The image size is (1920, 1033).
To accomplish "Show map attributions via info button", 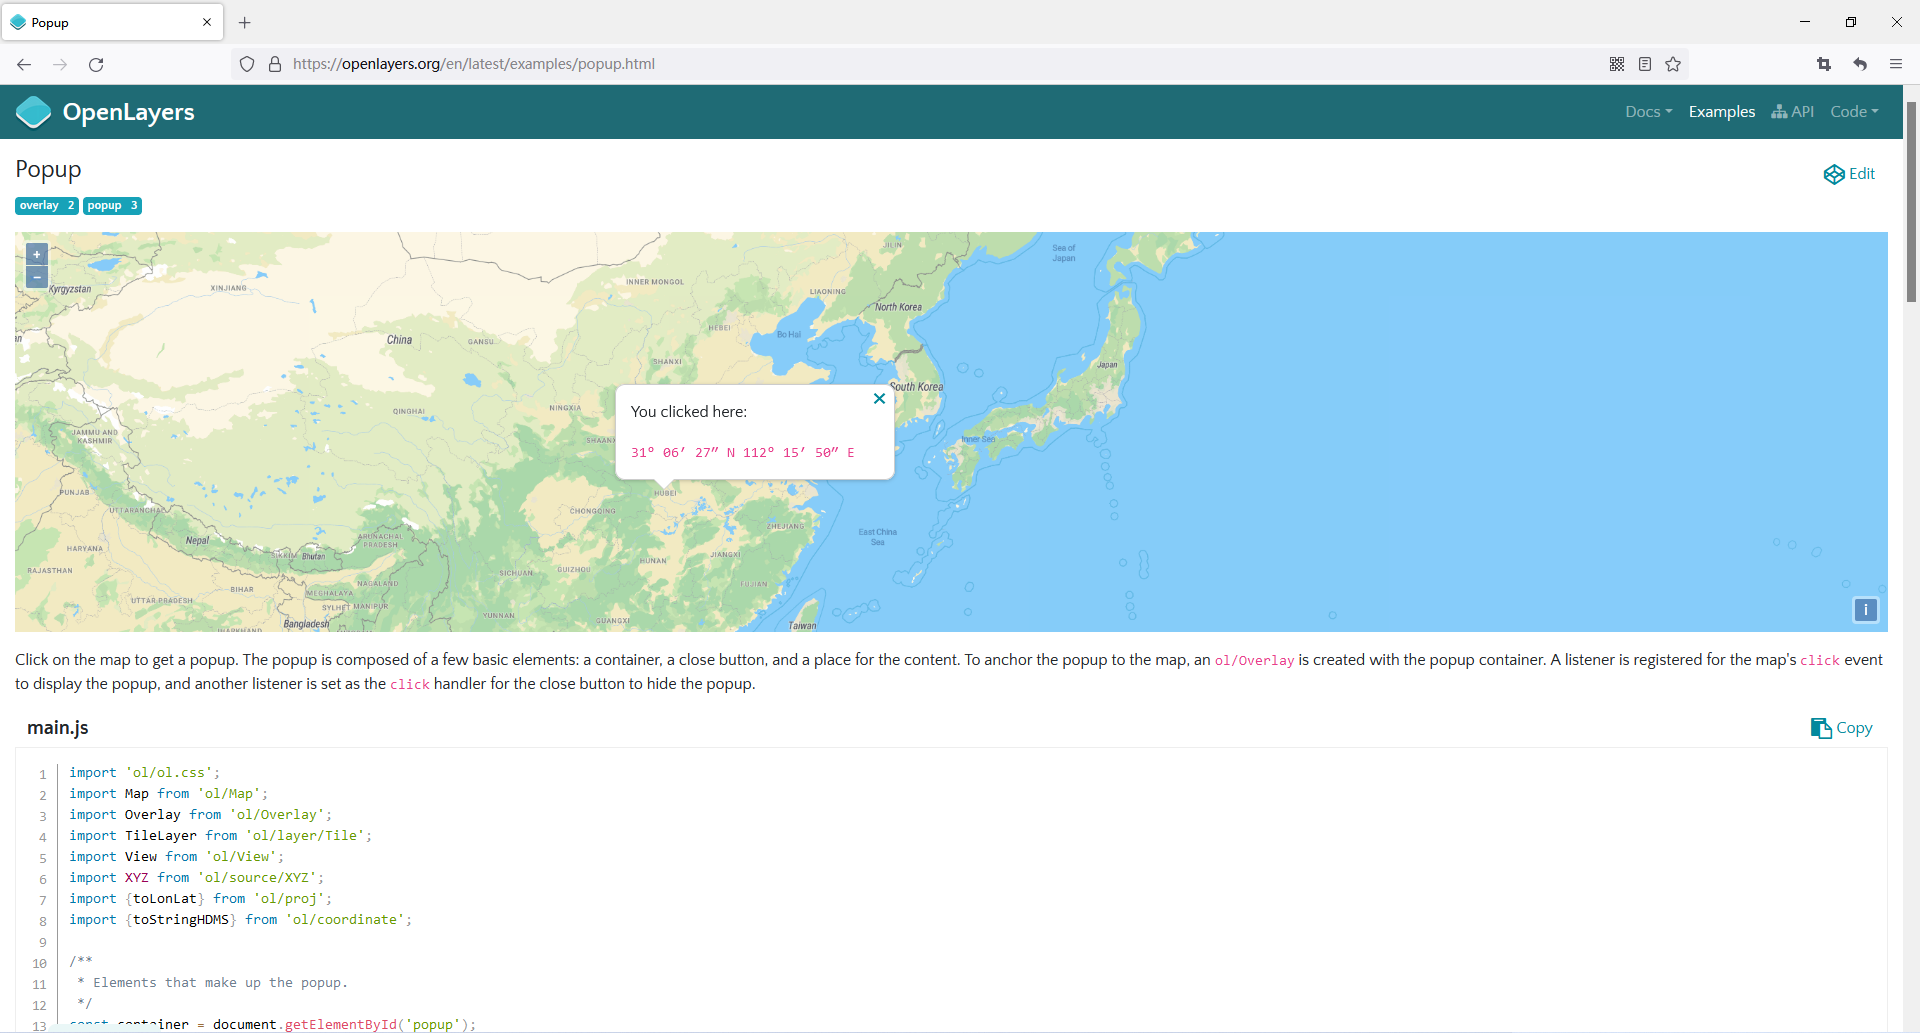I will (x=1865, y=610).
